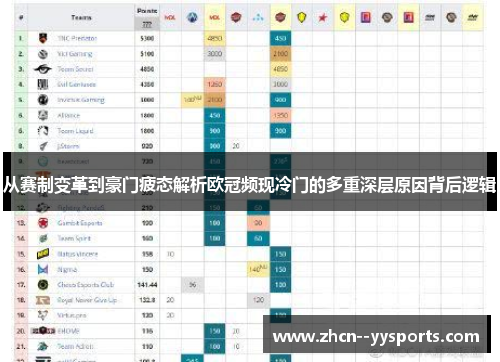500x362 pixels.
Task: Click the Team Adroit logo
Action: [x=43, y=346]
